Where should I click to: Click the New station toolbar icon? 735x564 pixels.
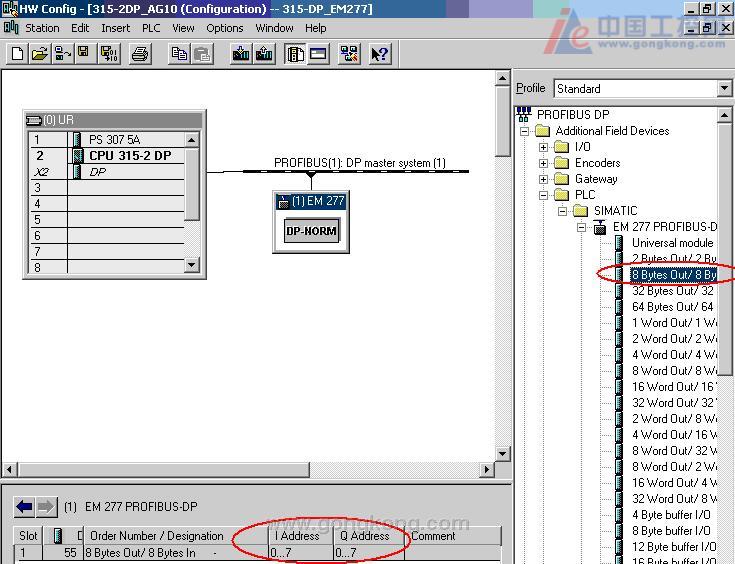[x=17, y=53]
